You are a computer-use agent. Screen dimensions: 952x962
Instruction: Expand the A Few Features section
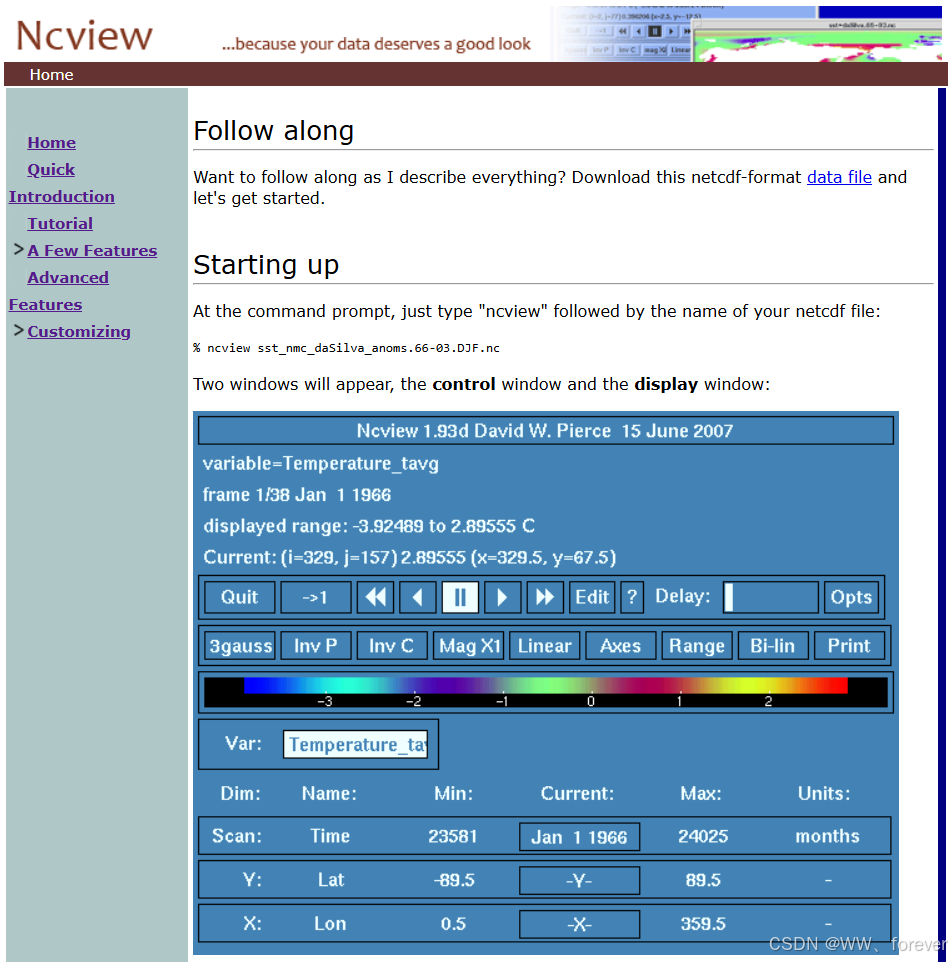[93, 250]
